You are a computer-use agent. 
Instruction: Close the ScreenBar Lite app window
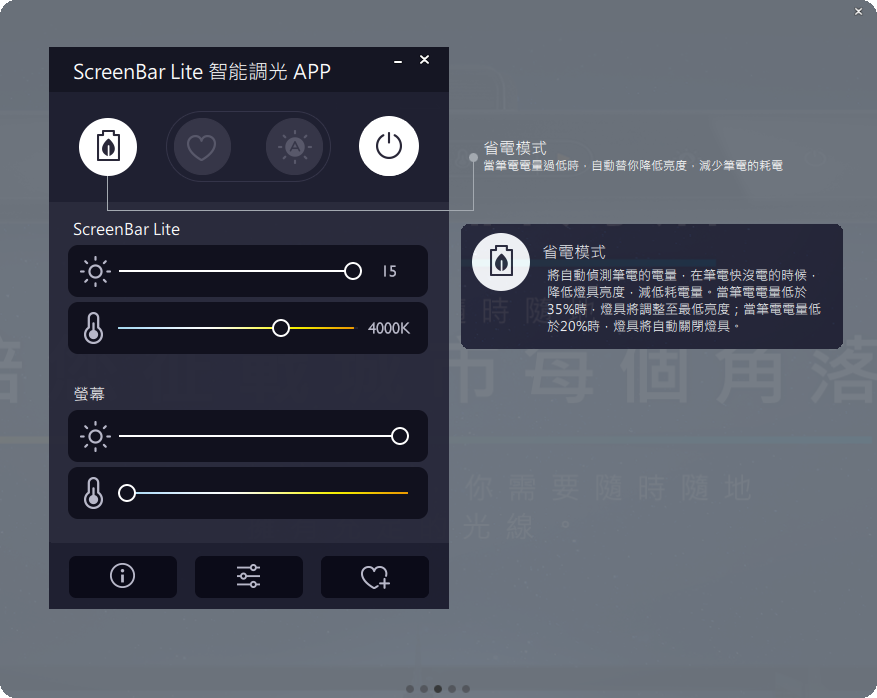click(425, 60)
